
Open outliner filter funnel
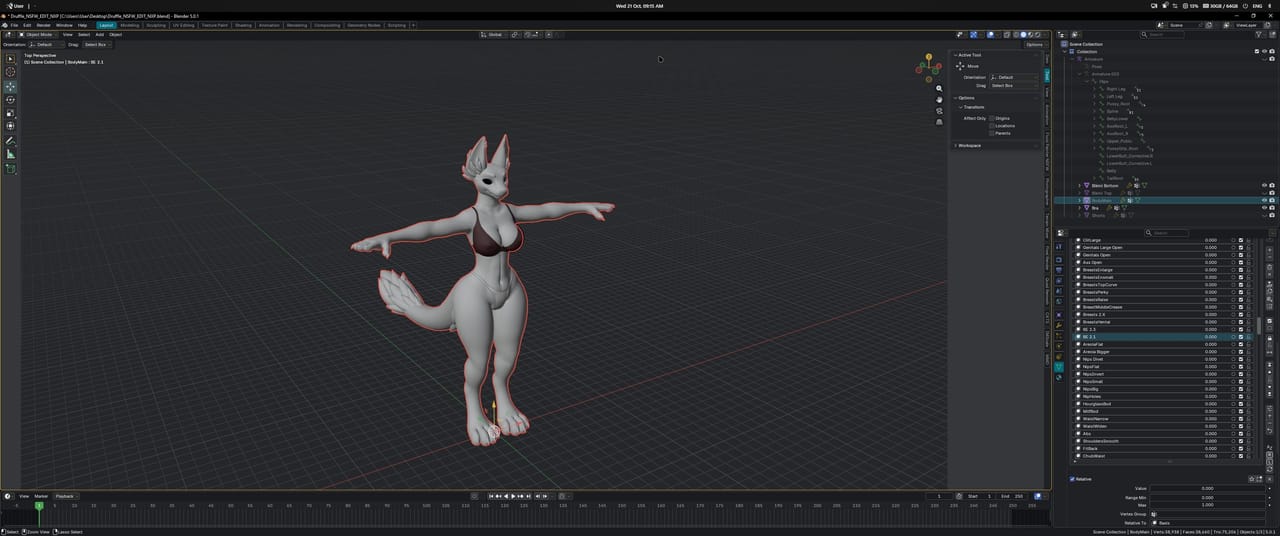click(1261, 34)
